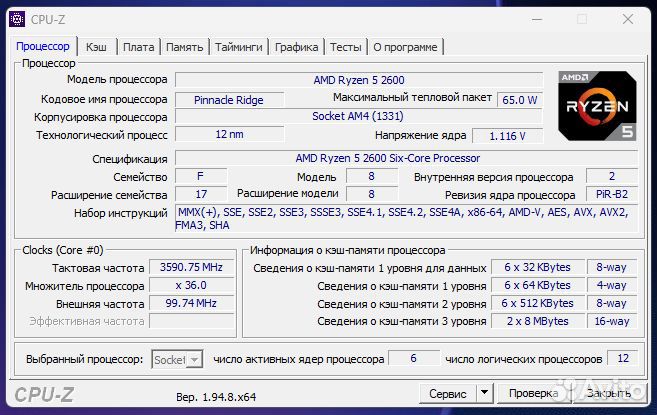Click the CPU-Z app icon in title bar
657x415 pixels.
(x=17, y=19)
